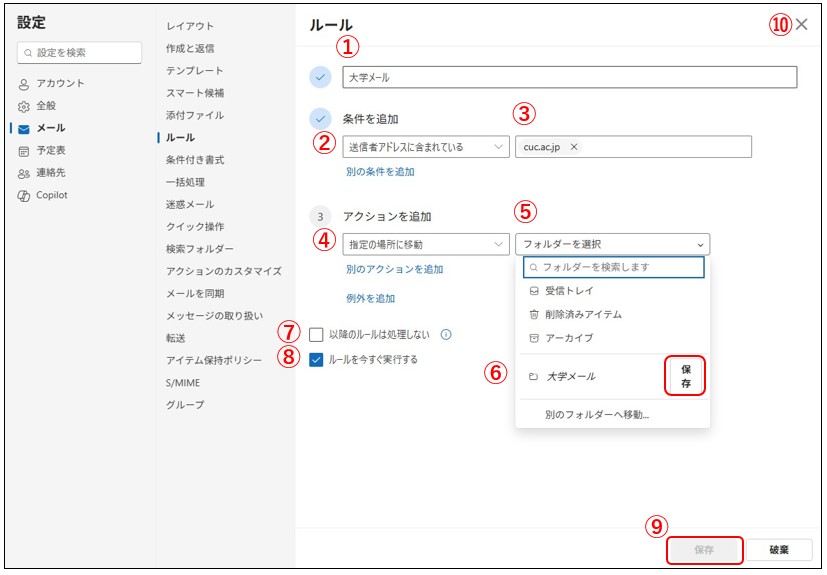Click 別の条件を追加 link
Screen dimensions: 827x575
[380, 172]
